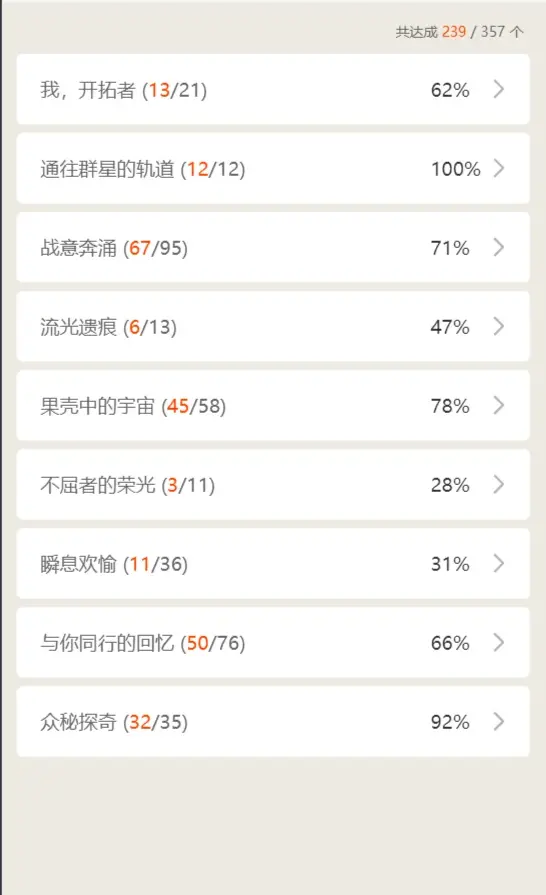Select 与你同行的回忆 (50/76) entry
Image resolution: width=546 pixels, height=895 pixels.
273,643
